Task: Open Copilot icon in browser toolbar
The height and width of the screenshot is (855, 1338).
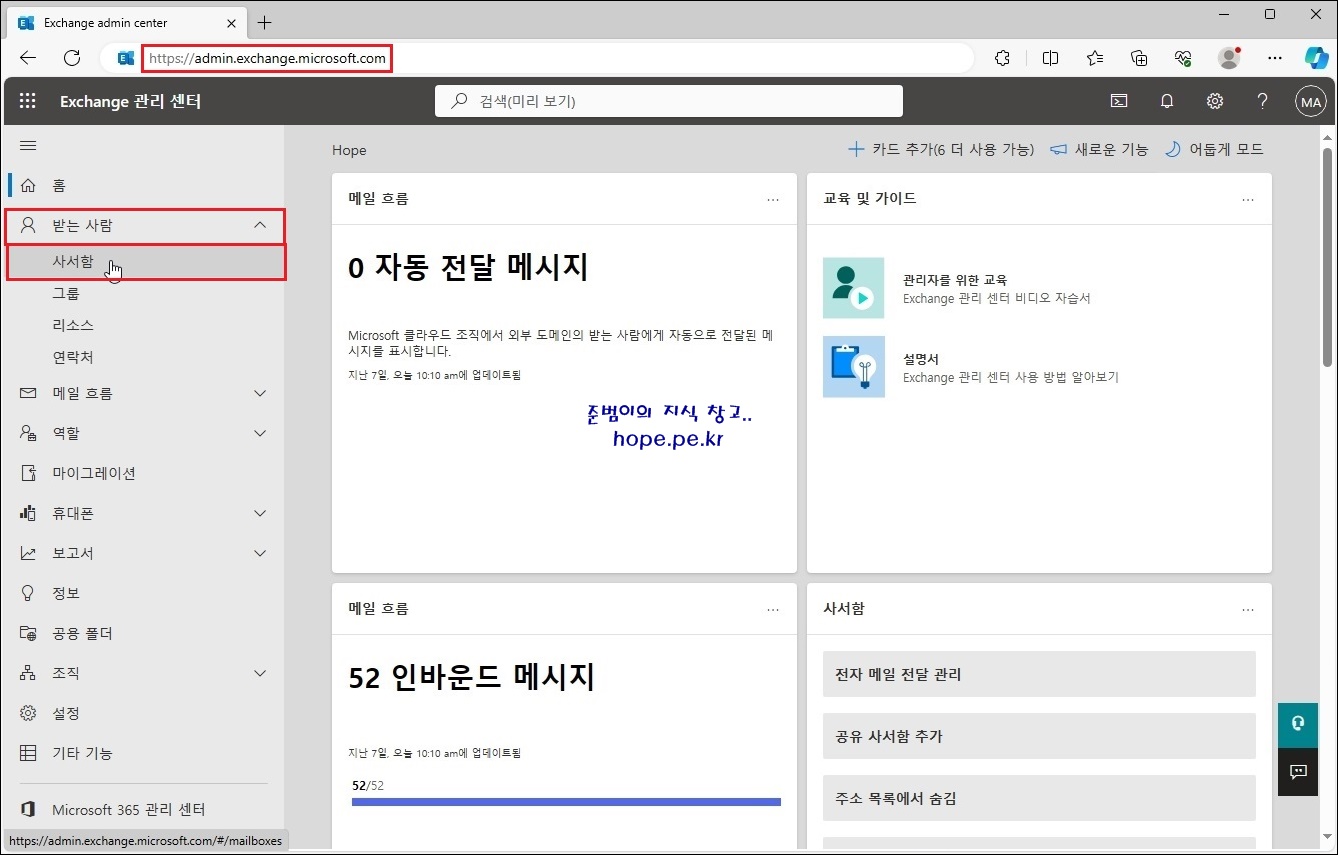Action: (1317, 58)
